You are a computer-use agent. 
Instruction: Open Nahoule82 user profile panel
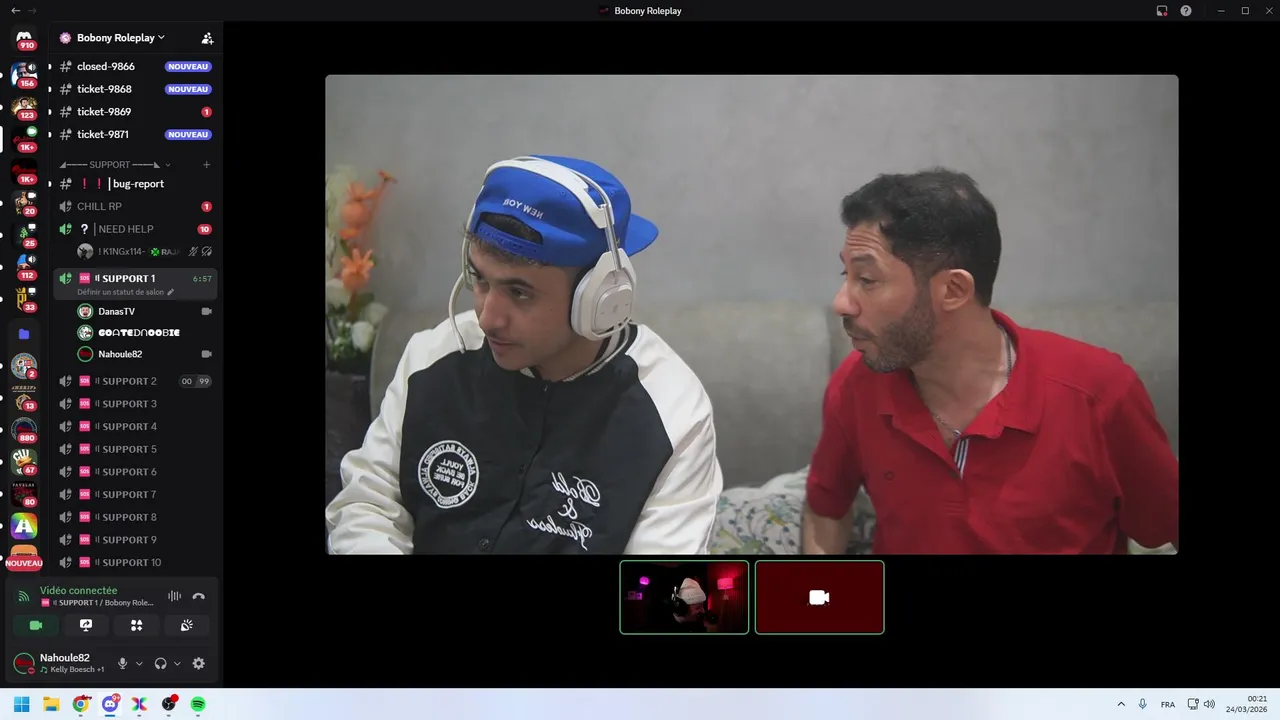click(x=60, y=663)
